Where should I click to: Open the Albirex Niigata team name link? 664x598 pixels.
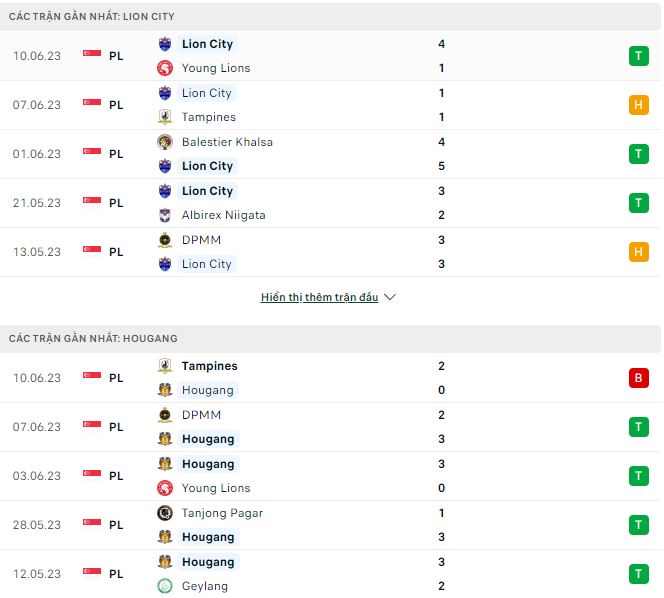[x=223, y=215]
